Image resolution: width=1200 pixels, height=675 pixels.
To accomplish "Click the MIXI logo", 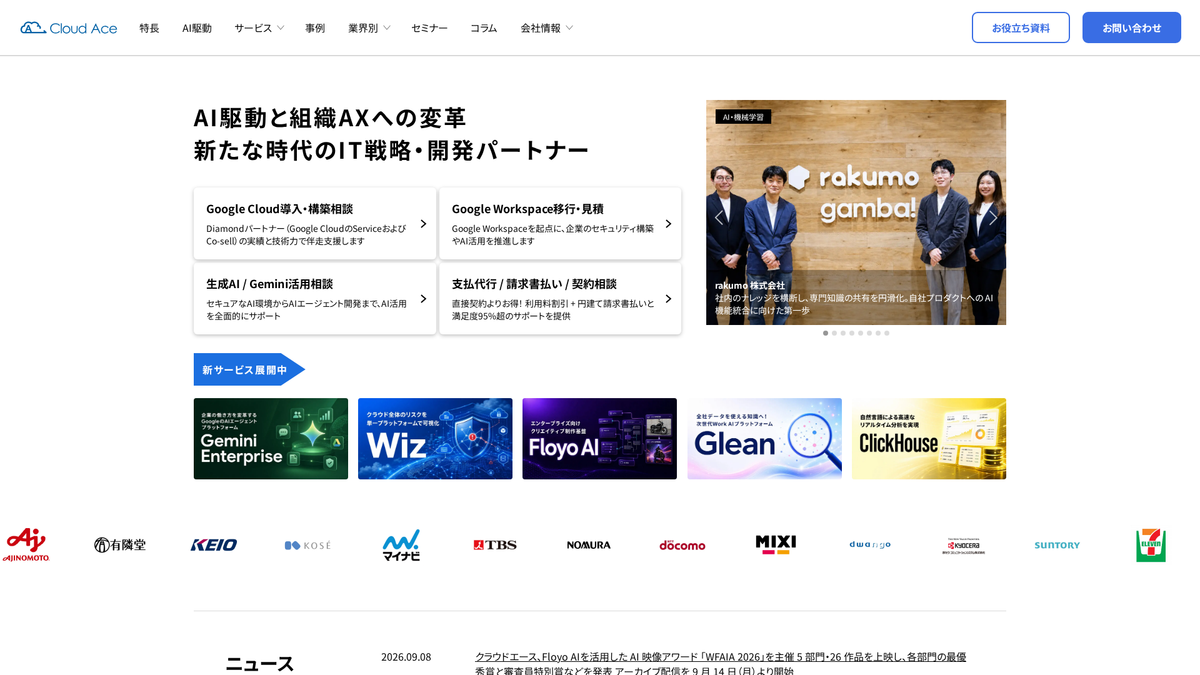I will [776, 545].
